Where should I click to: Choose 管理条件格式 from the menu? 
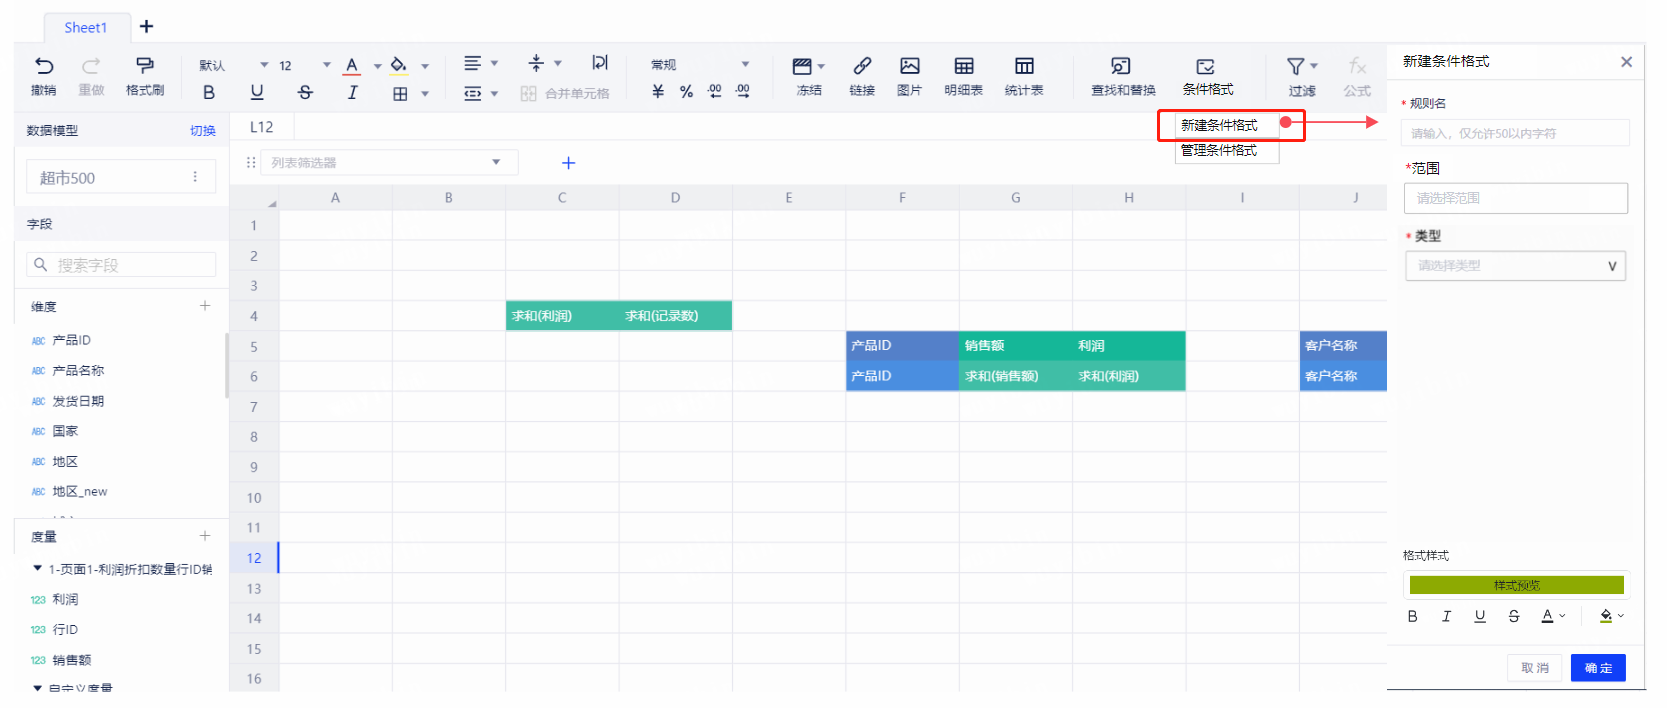[1219, 151]
